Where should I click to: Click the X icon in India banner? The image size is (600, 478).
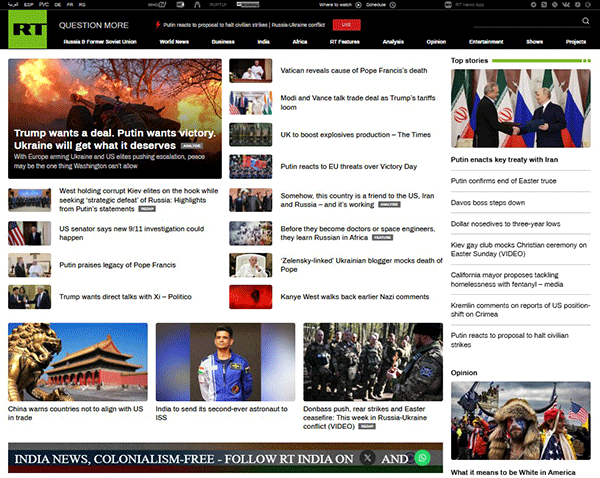(367, 458)
